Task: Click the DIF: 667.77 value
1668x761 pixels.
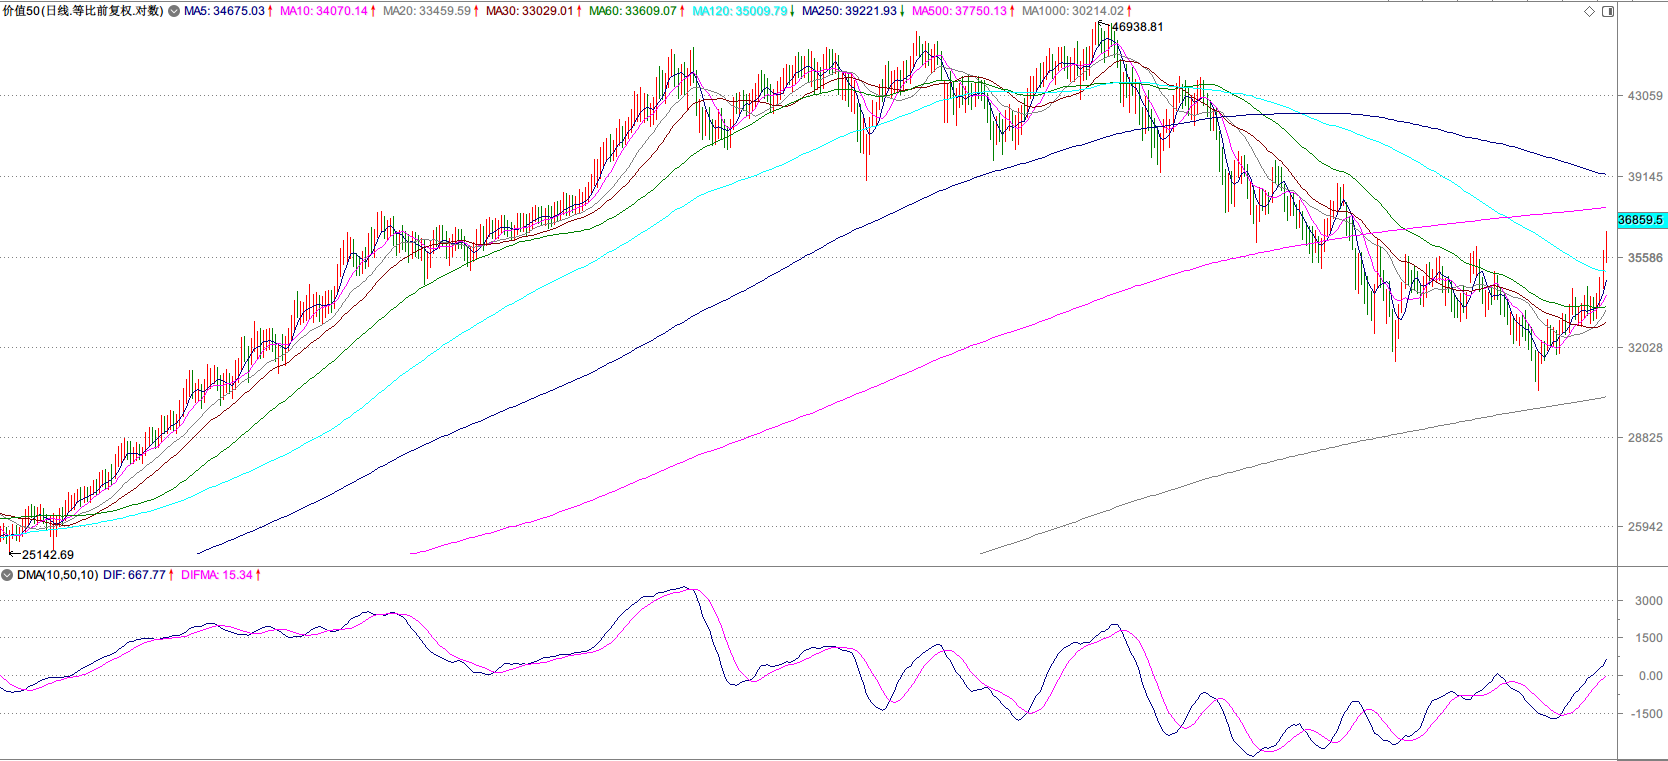Action: coord(134,575)
